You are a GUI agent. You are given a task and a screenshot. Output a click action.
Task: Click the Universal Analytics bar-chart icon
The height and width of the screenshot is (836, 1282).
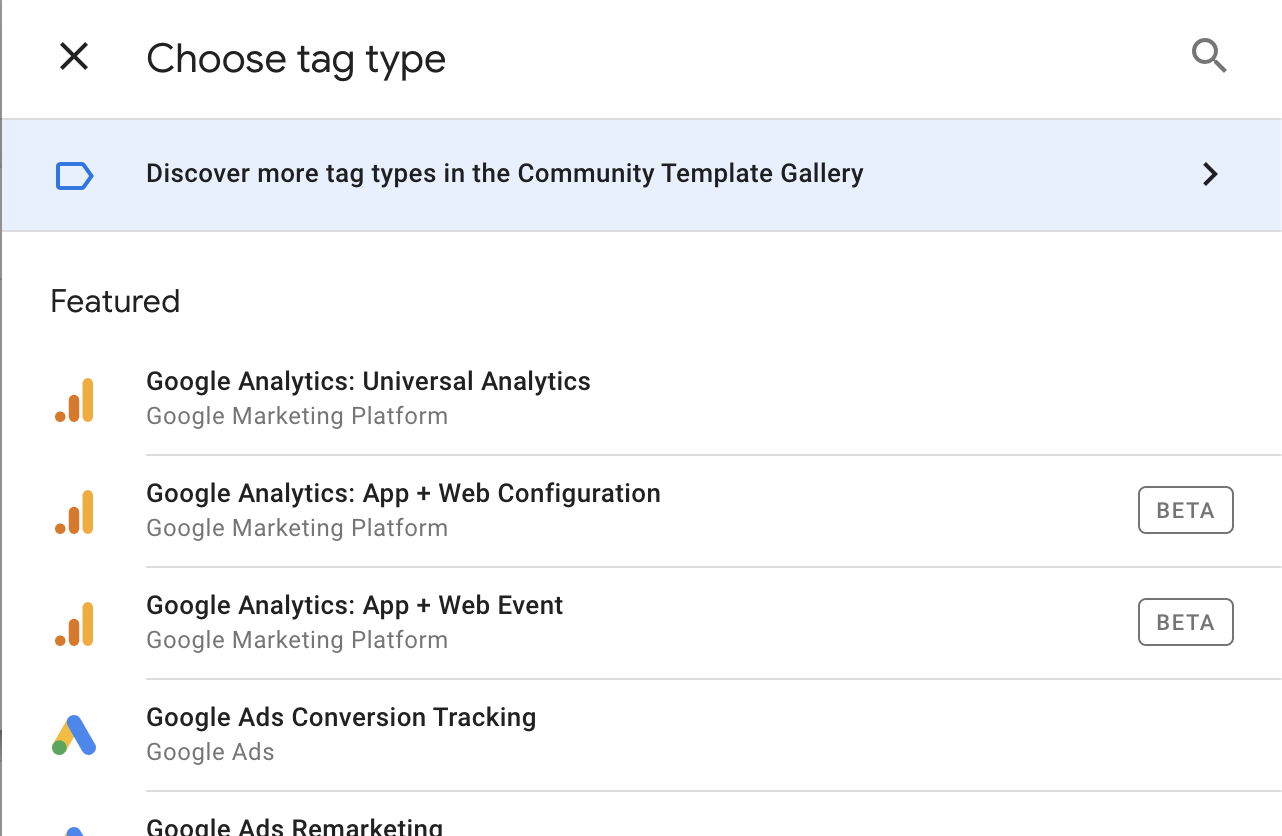point(75,400)
